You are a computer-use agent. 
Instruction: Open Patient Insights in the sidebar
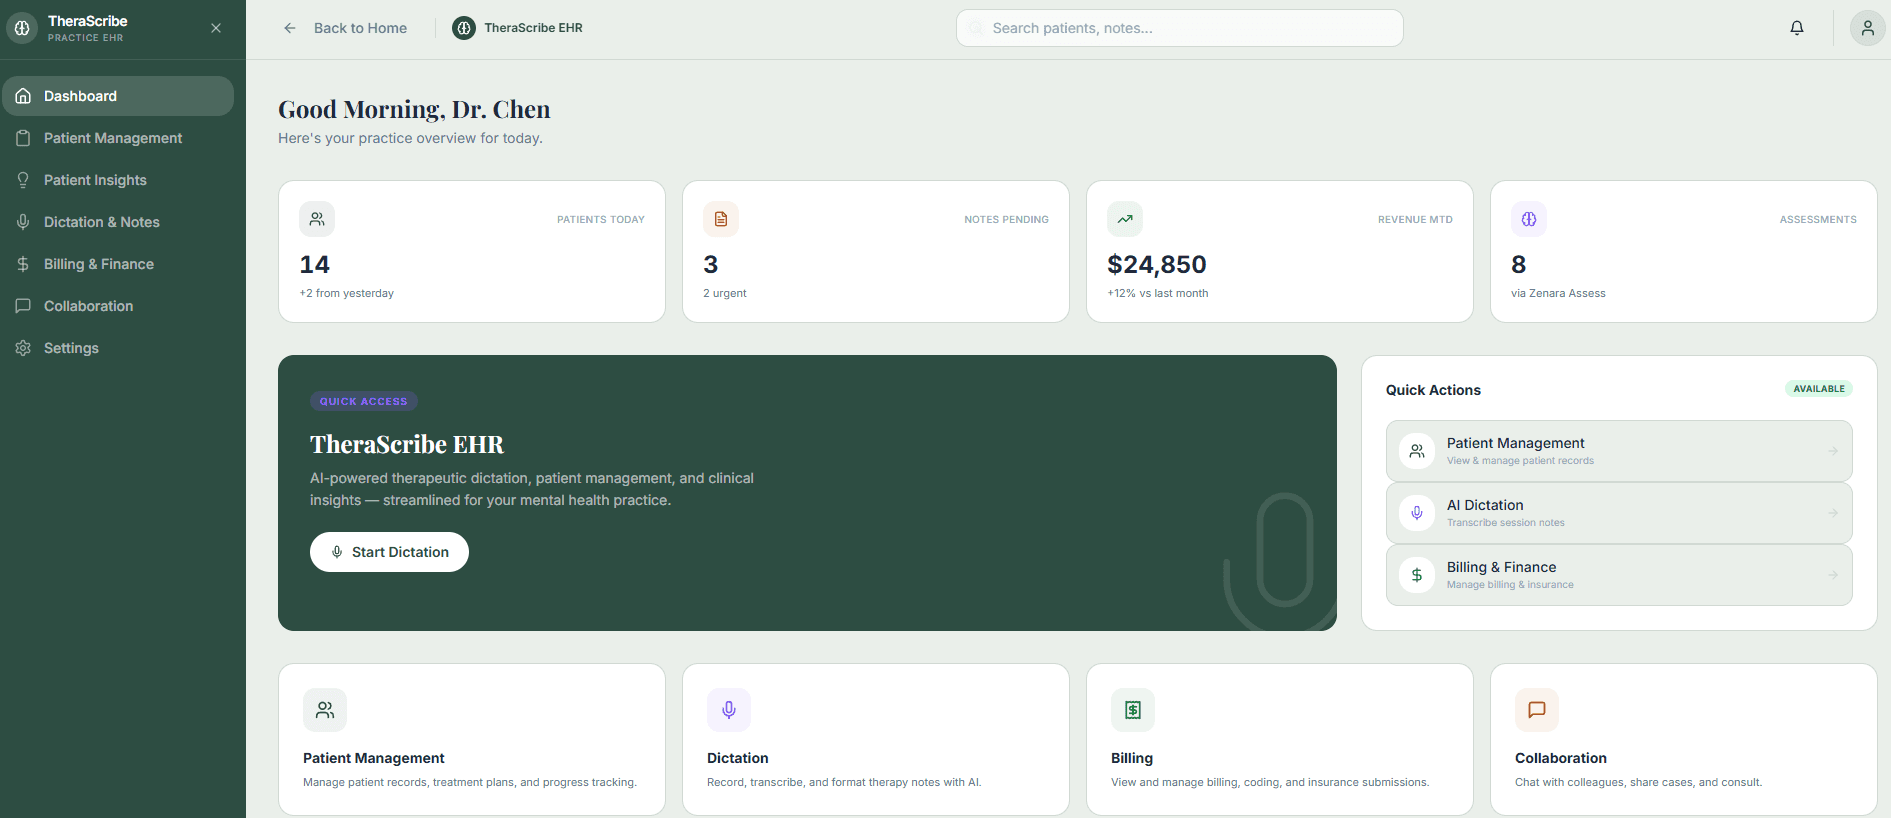point(118,180)
